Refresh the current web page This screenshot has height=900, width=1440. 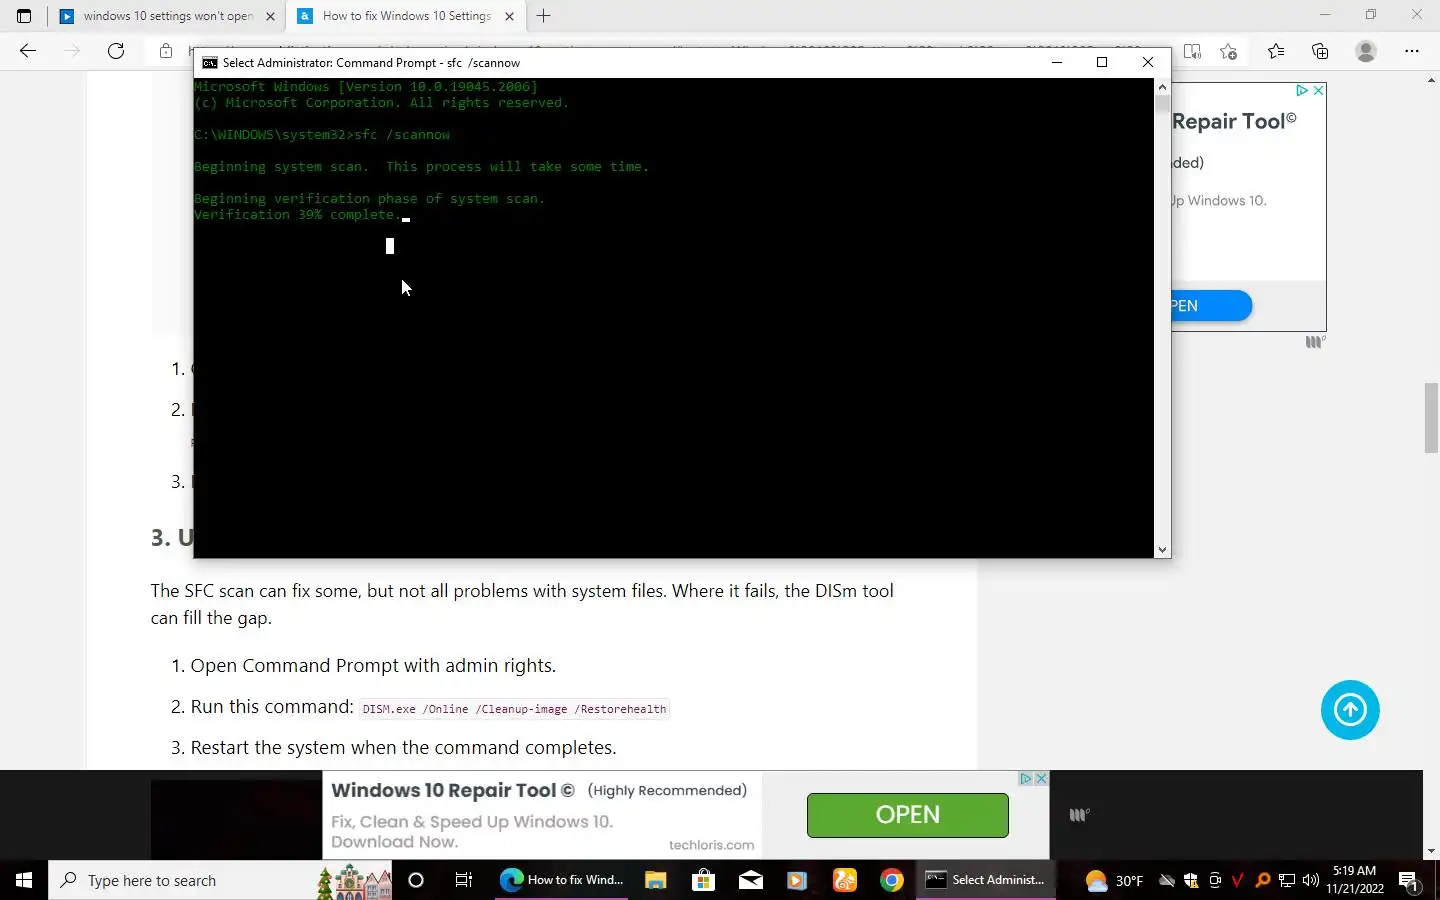pyautogui.click(x=116, y=51)
